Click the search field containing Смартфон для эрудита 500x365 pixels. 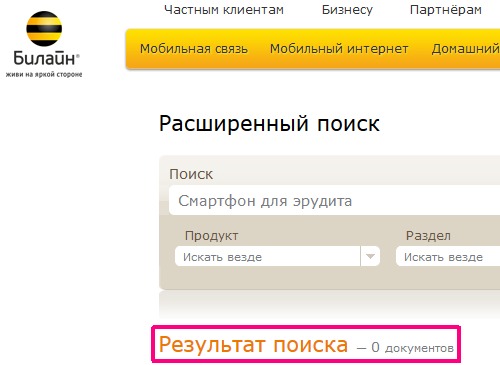tap(334, 201)
